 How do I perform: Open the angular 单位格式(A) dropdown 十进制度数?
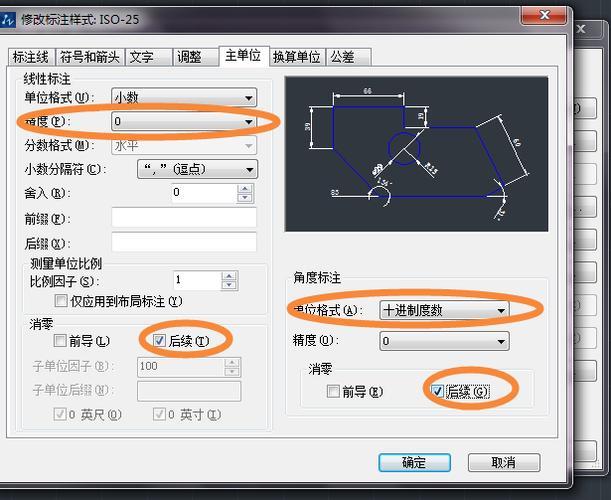[445, 310]
